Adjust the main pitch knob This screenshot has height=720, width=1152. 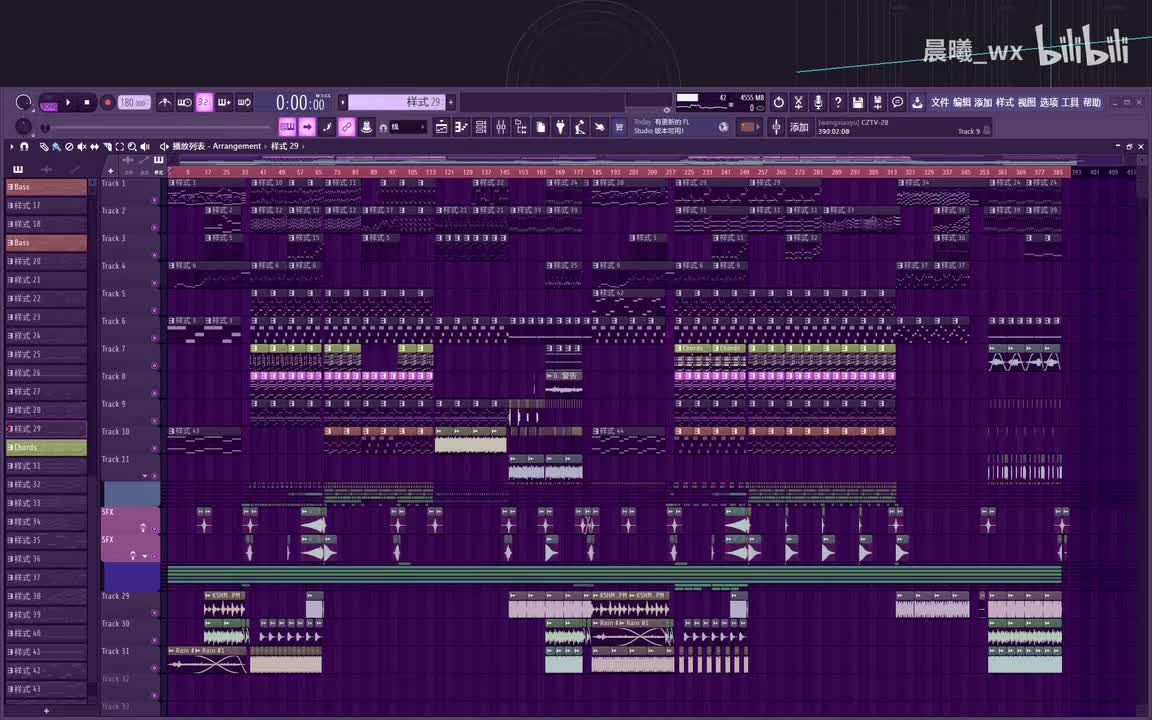pos(24,126)
